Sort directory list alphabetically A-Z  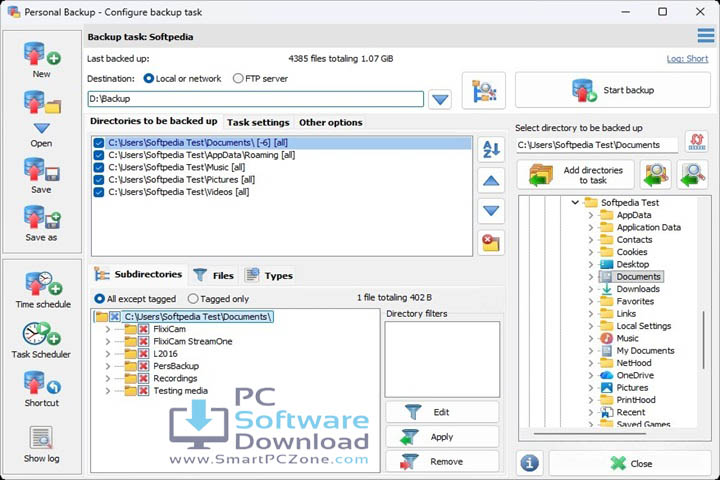point(491,149)
